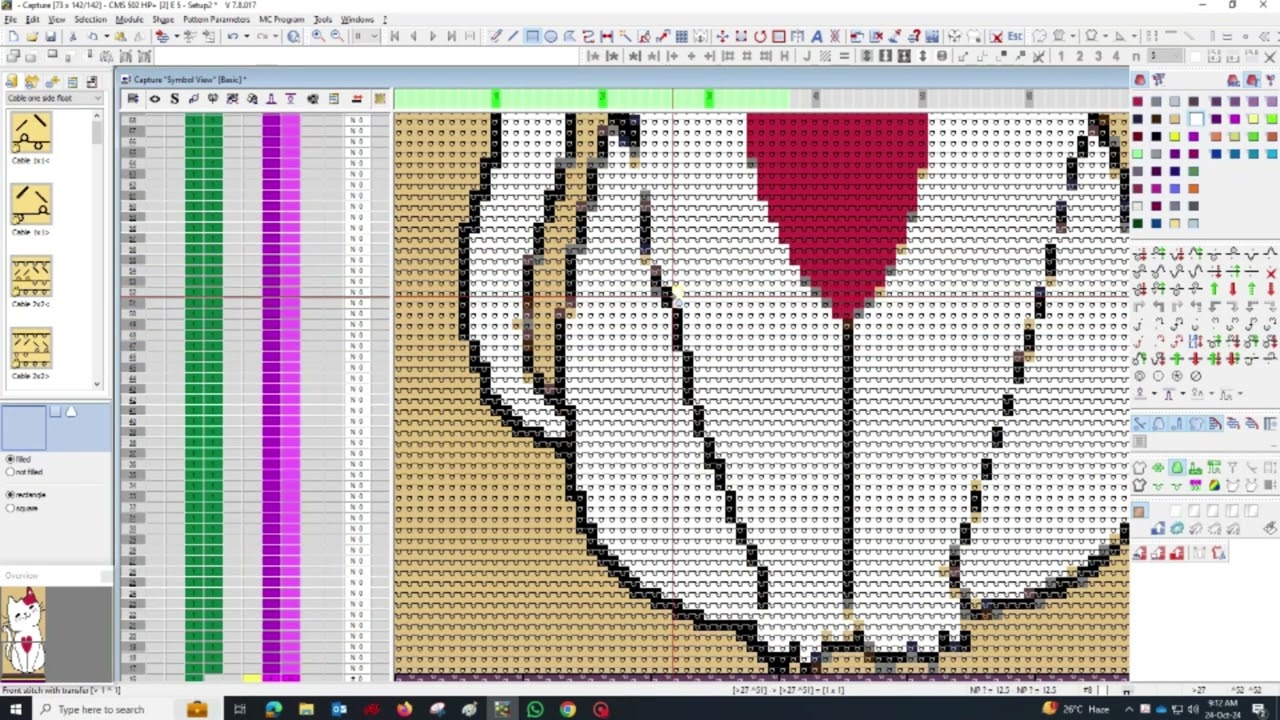Click the red arrows icon in Symbol View toolbar
The image size is (1280, 720).
(356, 99)
